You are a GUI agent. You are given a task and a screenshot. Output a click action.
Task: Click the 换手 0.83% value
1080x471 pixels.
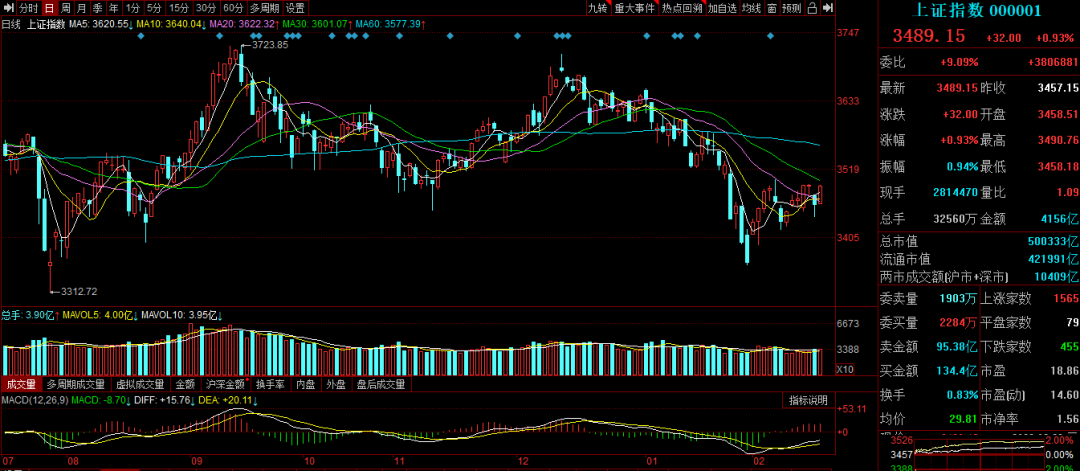960,395
